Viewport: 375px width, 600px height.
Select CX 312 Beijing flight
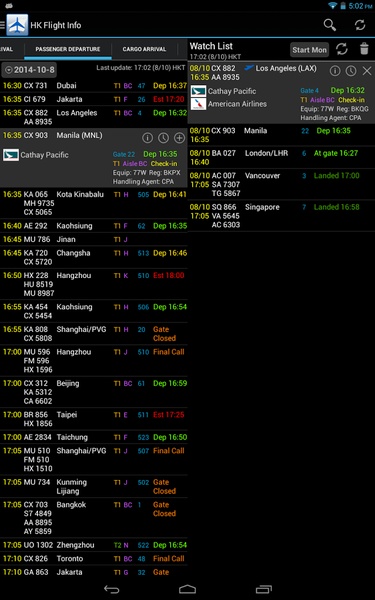94,392
